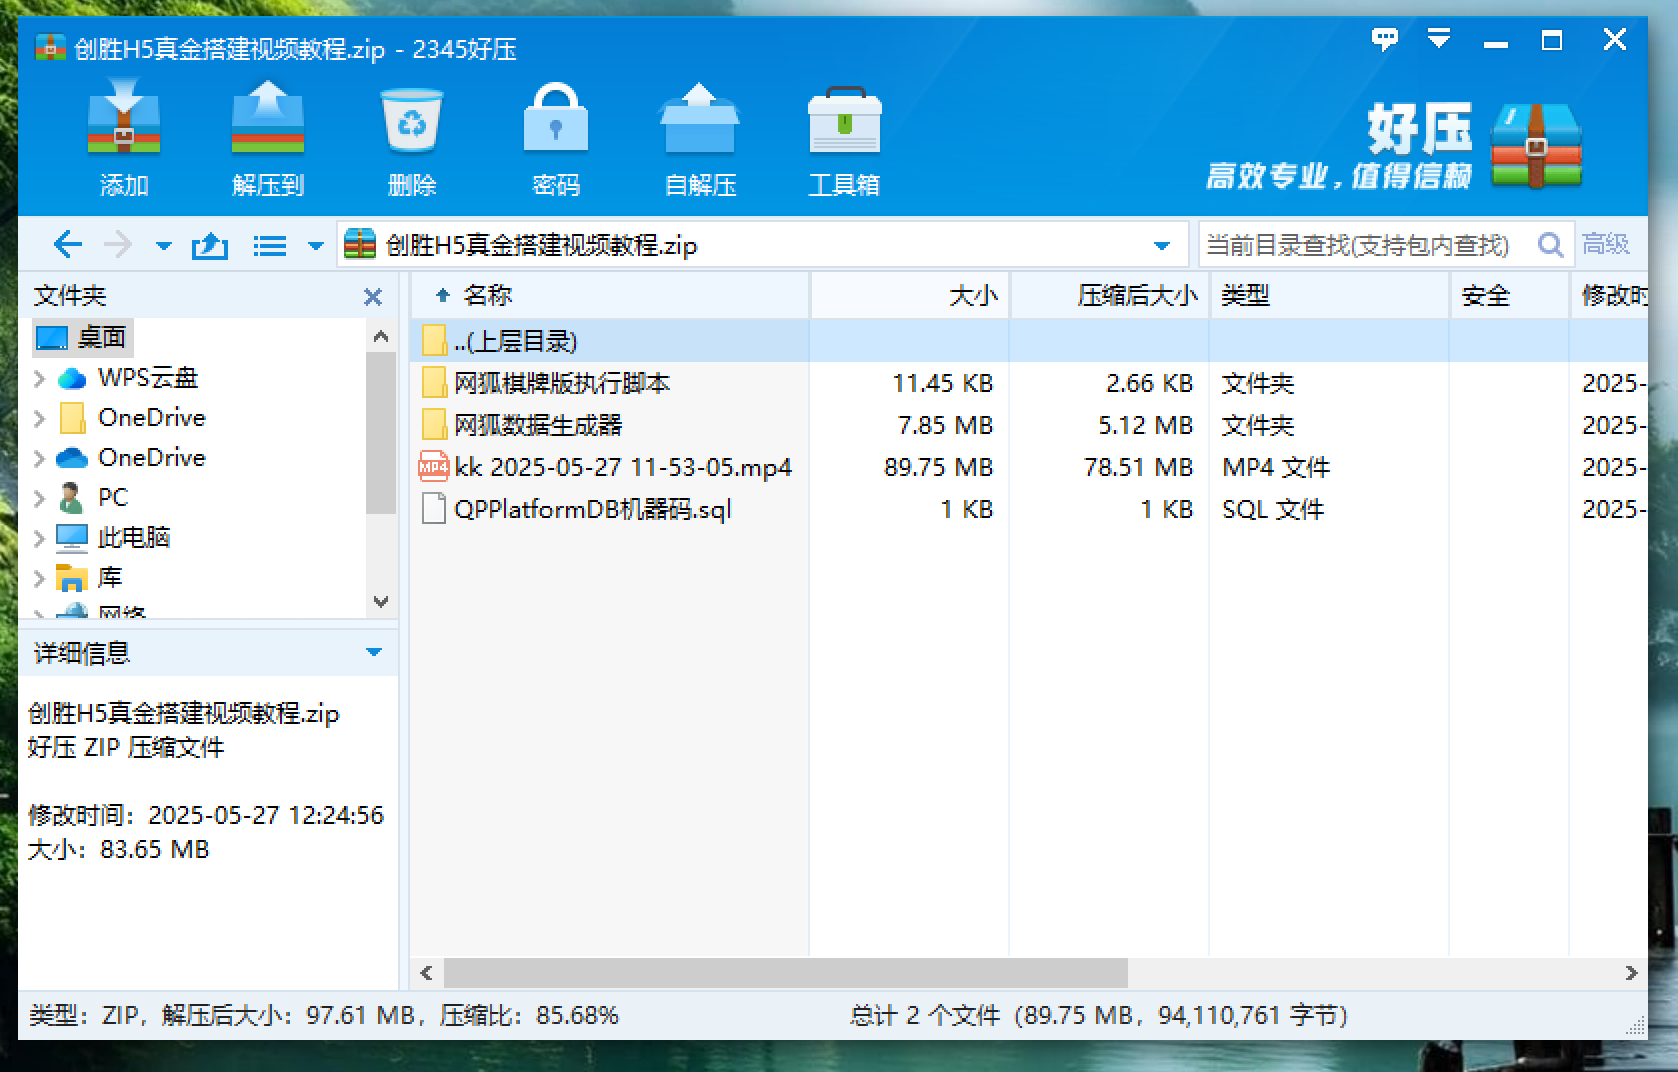The width and height of the screenshot is (1678, 1072).
Task: Click folder icon of 网狐数据生成器
Action: coord(434,425)
